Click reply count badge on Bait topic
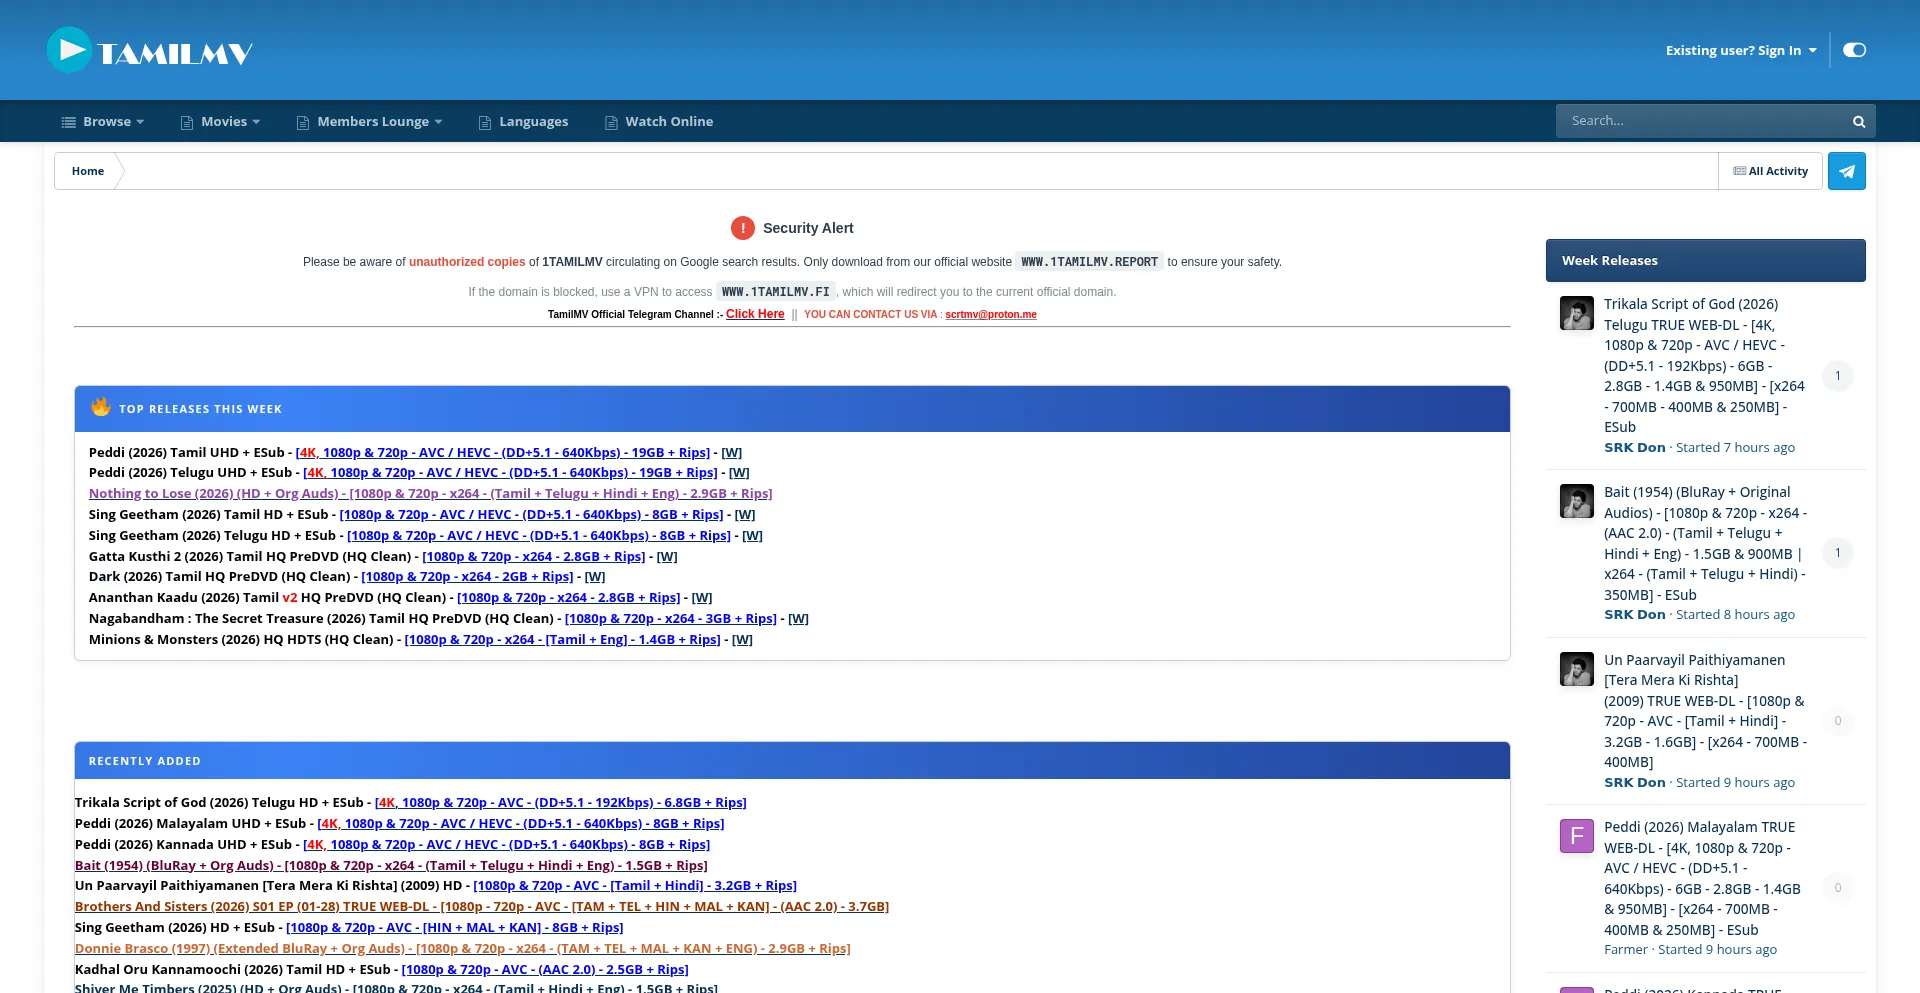1920x993 pixels. click(1837, 553)
